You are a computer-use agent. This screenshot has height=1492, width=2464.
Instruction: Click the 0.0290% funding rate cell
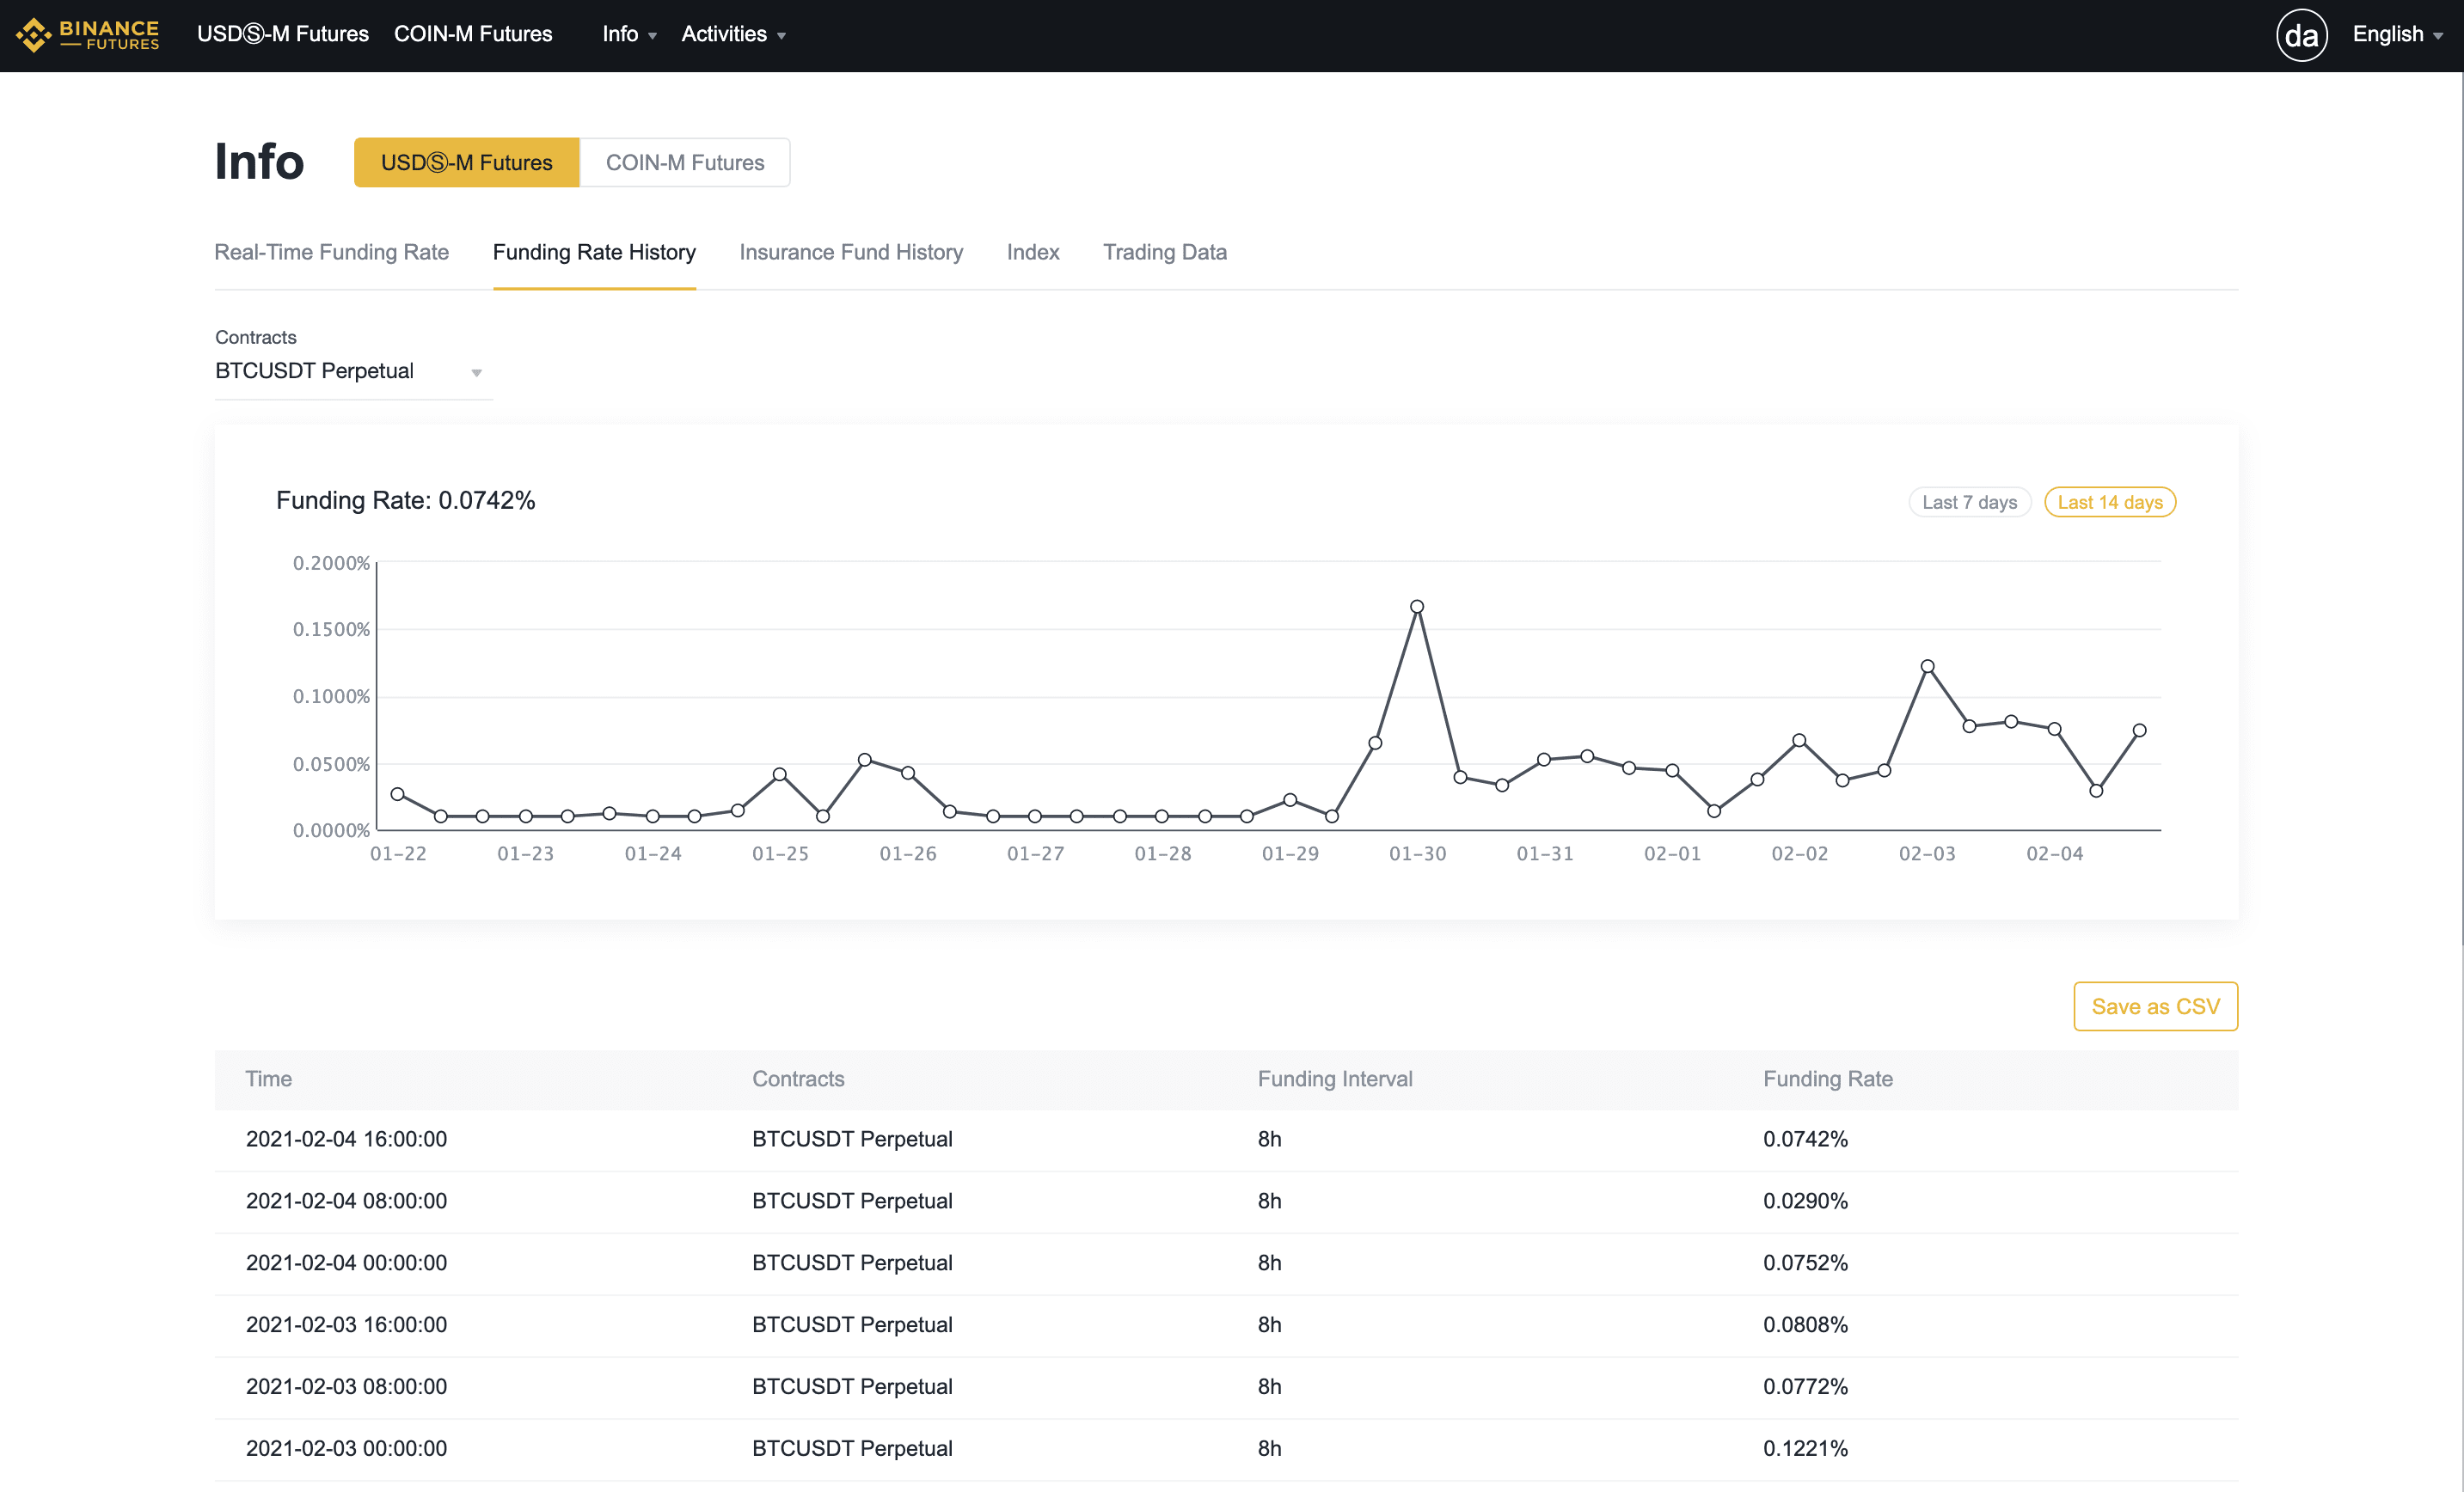click(1805, 1201)
